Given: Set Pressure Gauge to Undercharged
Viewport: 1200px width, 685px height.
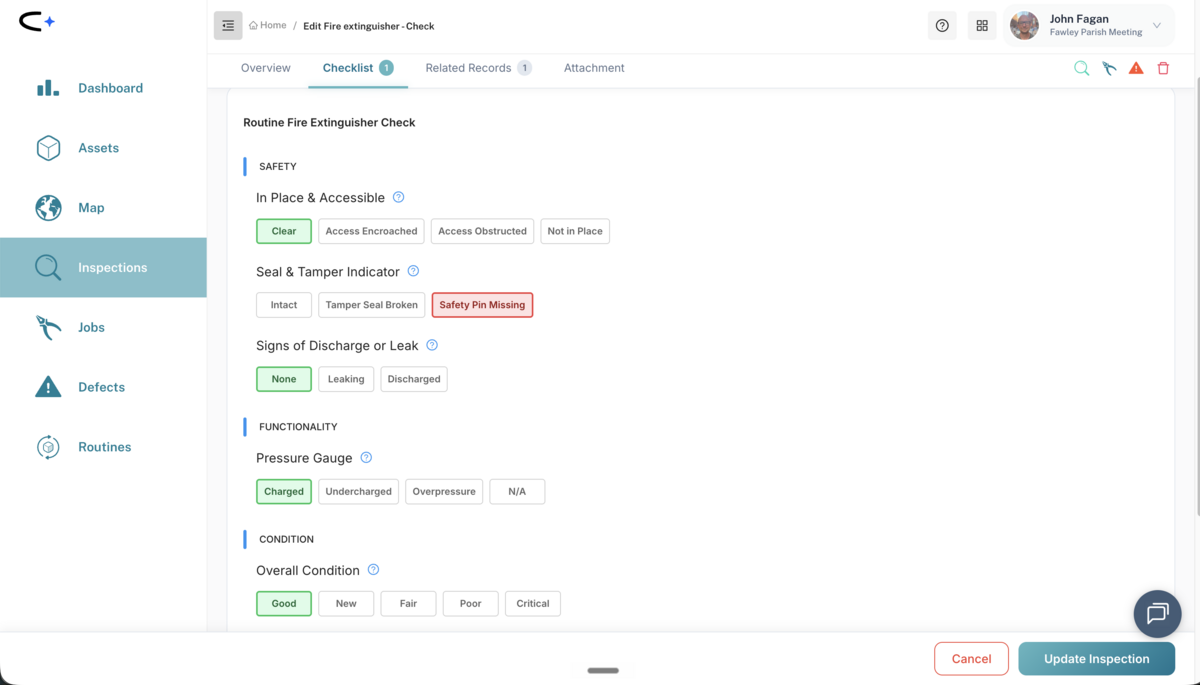Looking at the screenshot, I should tap(358, 492).
